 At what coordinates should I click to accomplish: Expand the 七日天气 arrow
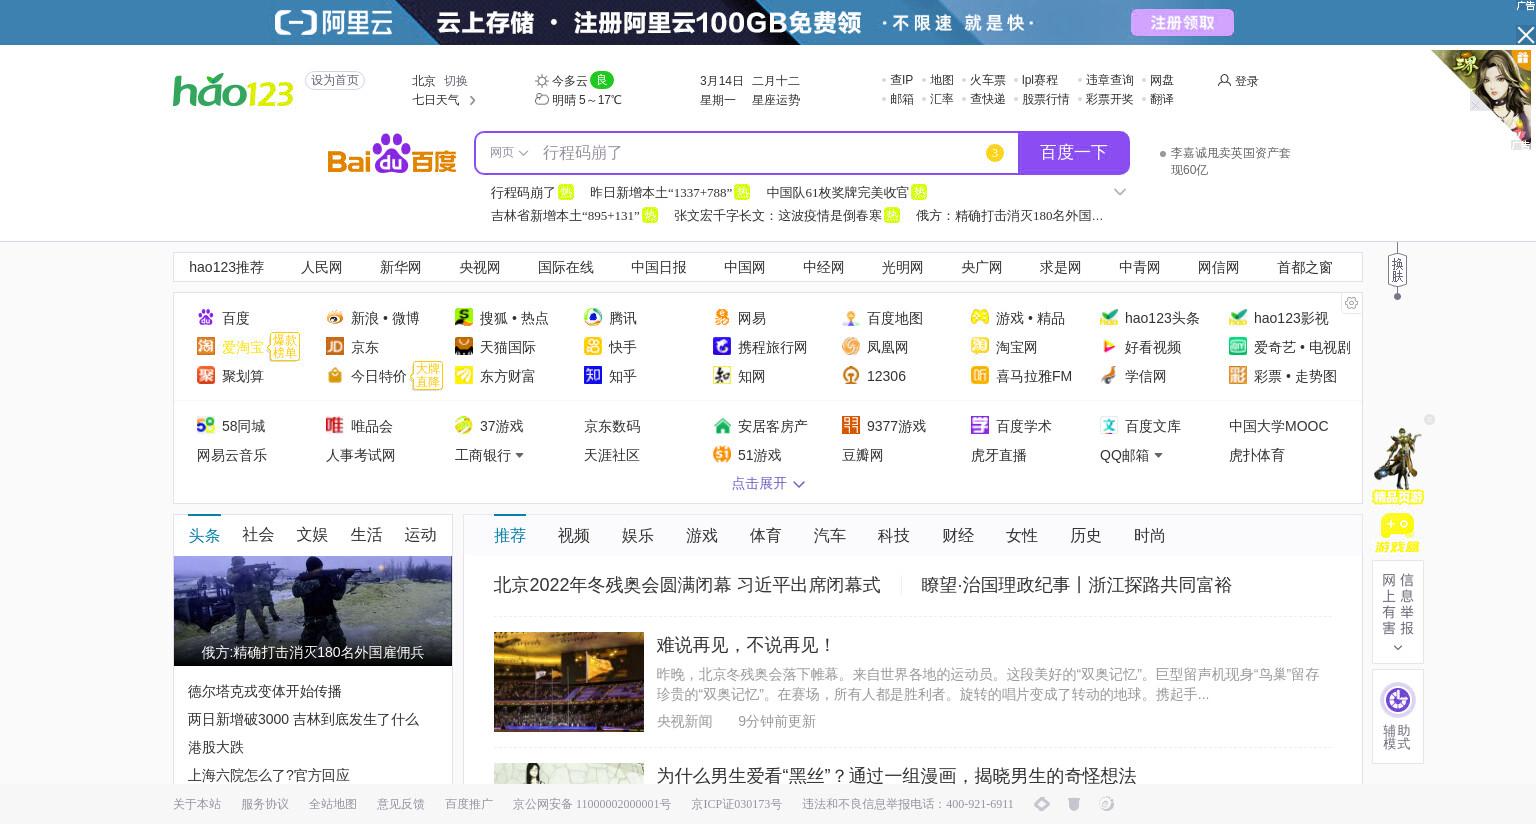pyautogui.click(x=473, y=100)
